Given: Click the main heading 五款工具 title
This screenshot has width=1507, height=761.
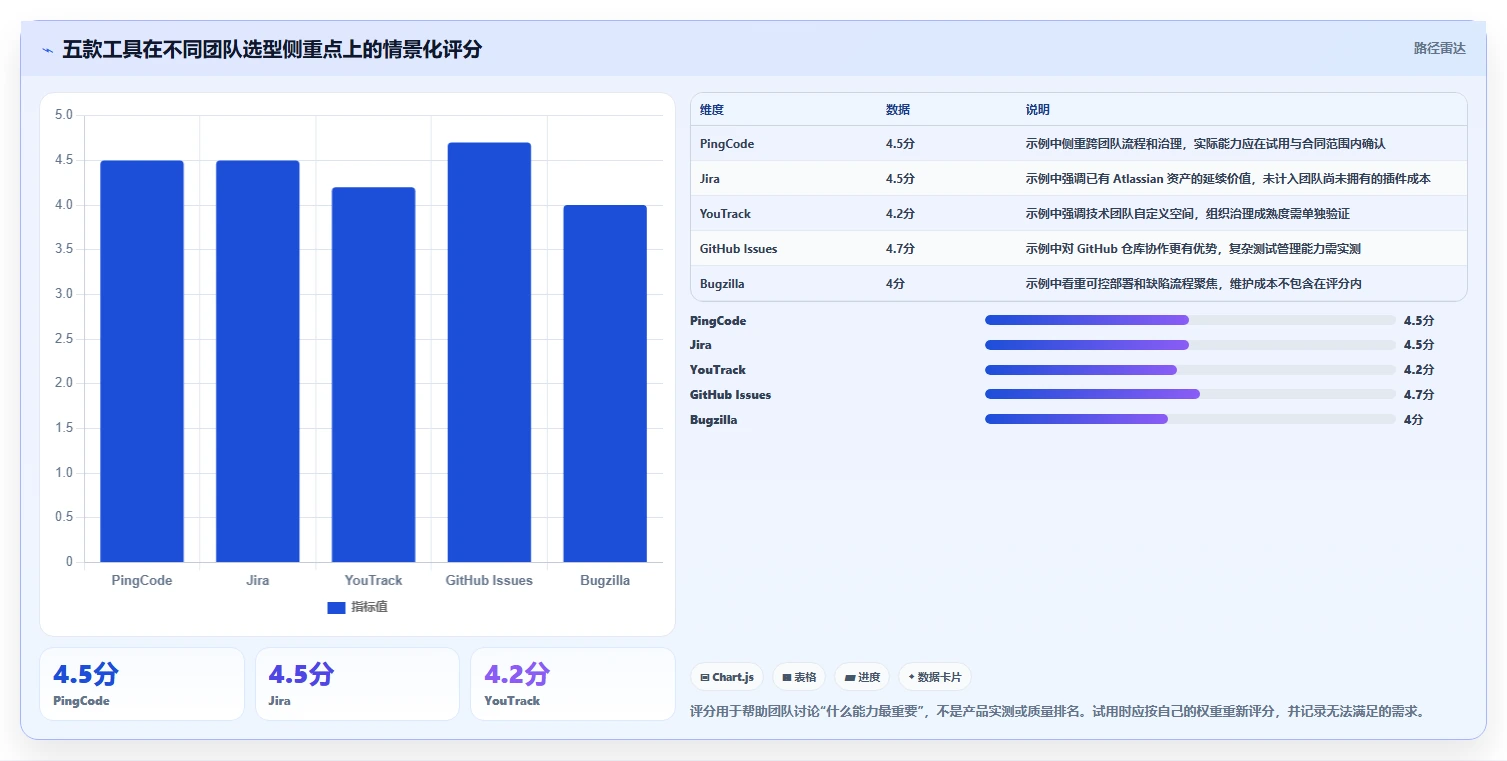Looking at the screenshot, I should click(272, 49).
